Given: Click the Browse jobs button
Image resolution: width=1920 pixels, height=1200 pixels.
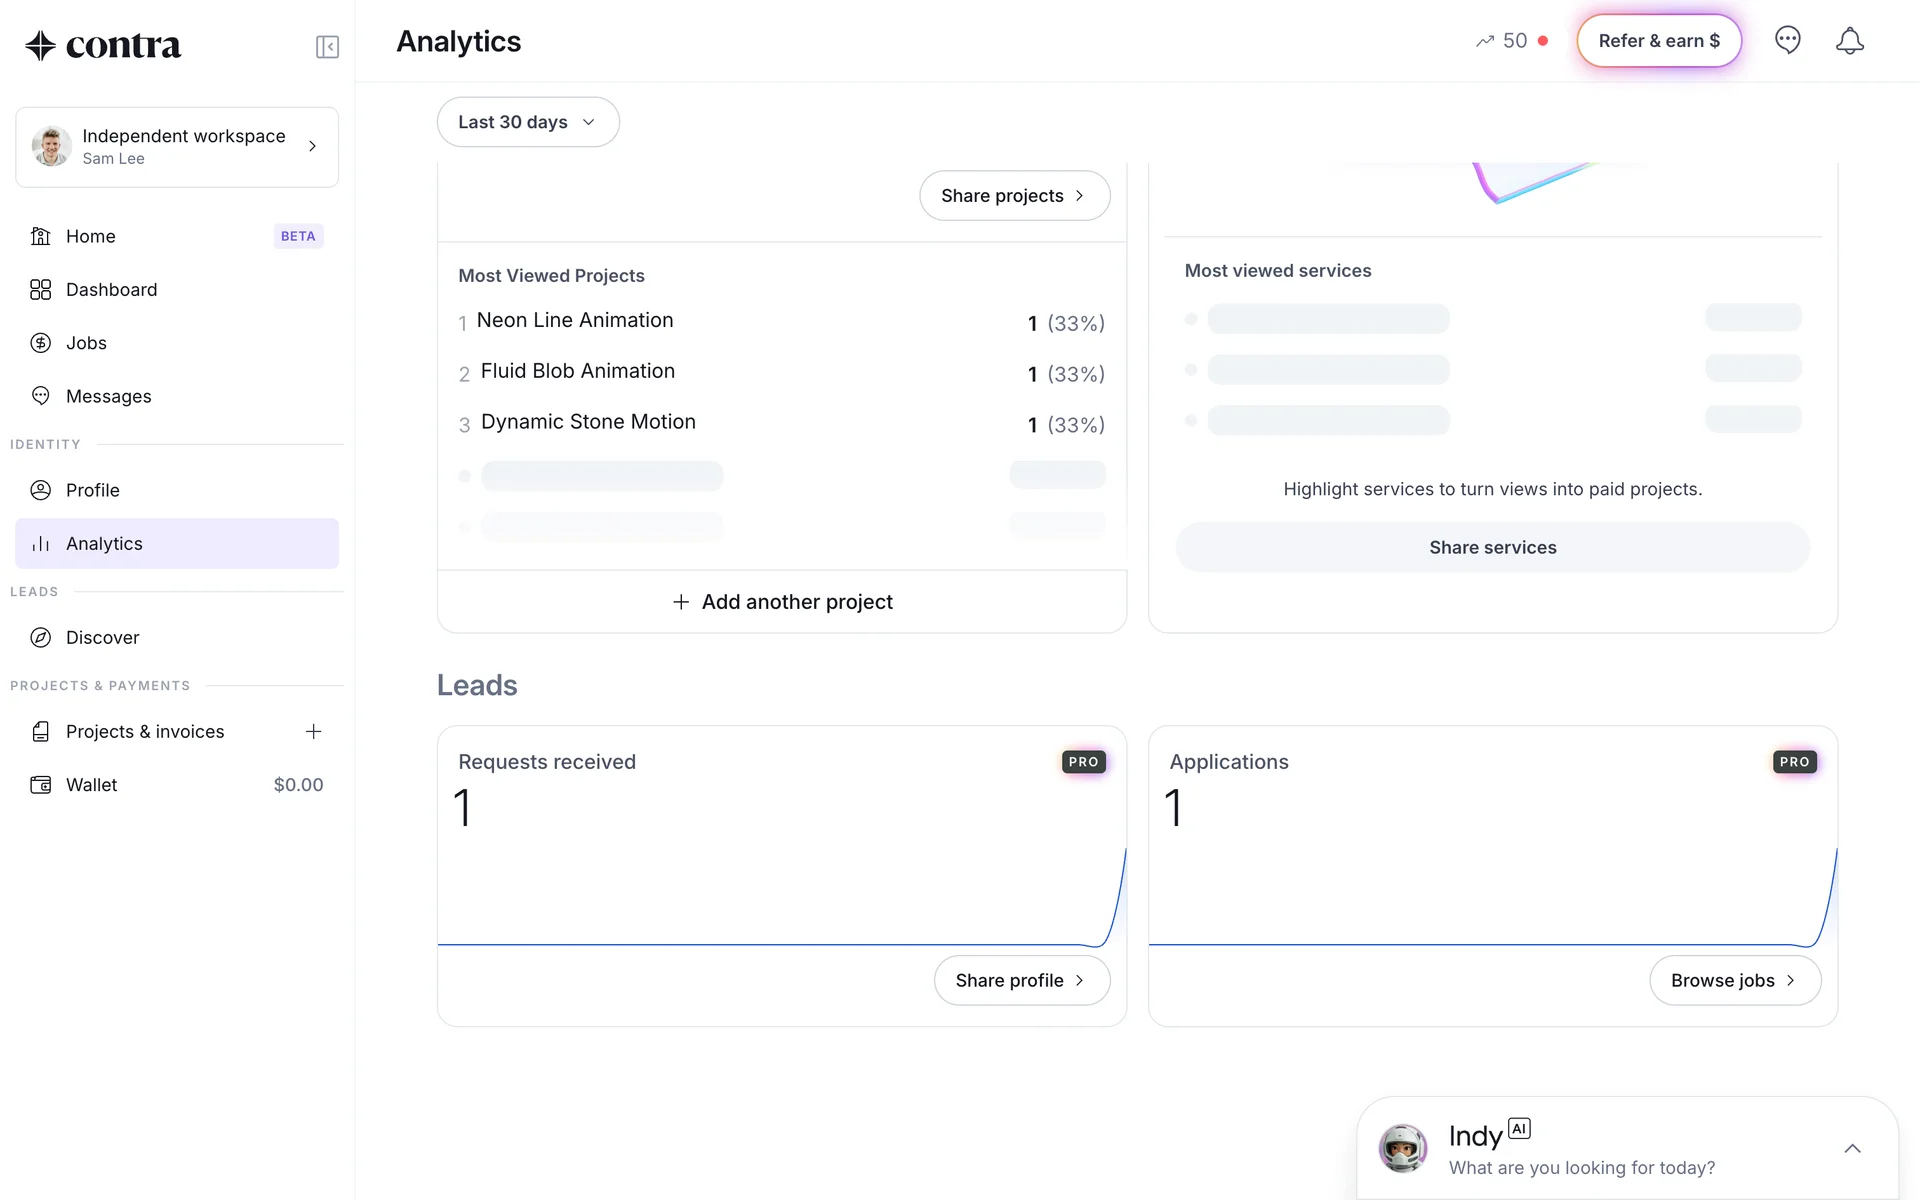Looking at the screenshot, I should [1734, 981].
